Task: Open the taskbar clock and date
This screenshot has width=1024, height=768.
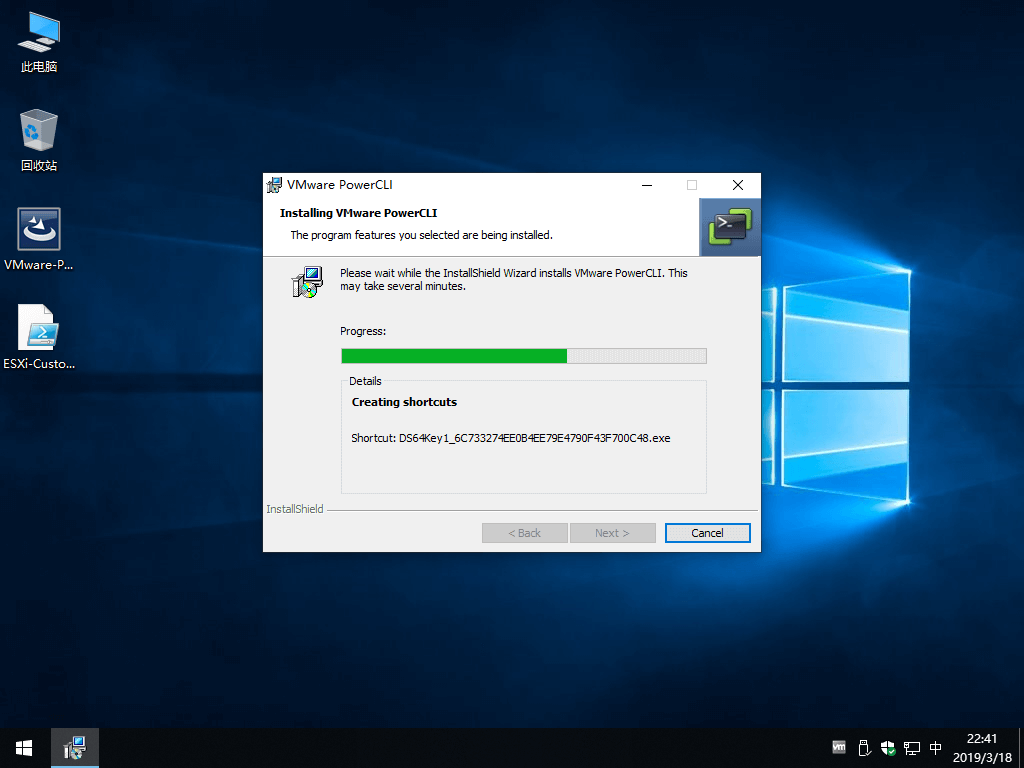Action: (x=982, y=747)
